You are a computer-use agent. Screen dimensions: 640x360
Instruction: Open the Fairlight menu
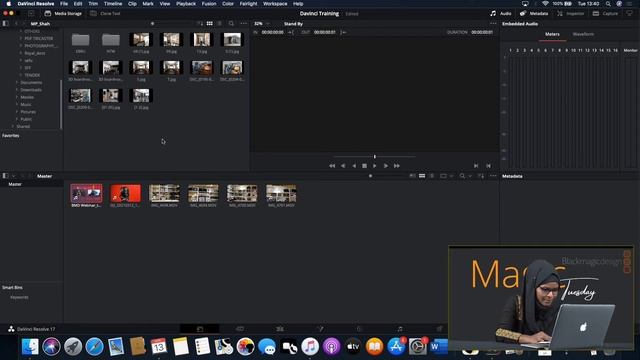(248, 4)
